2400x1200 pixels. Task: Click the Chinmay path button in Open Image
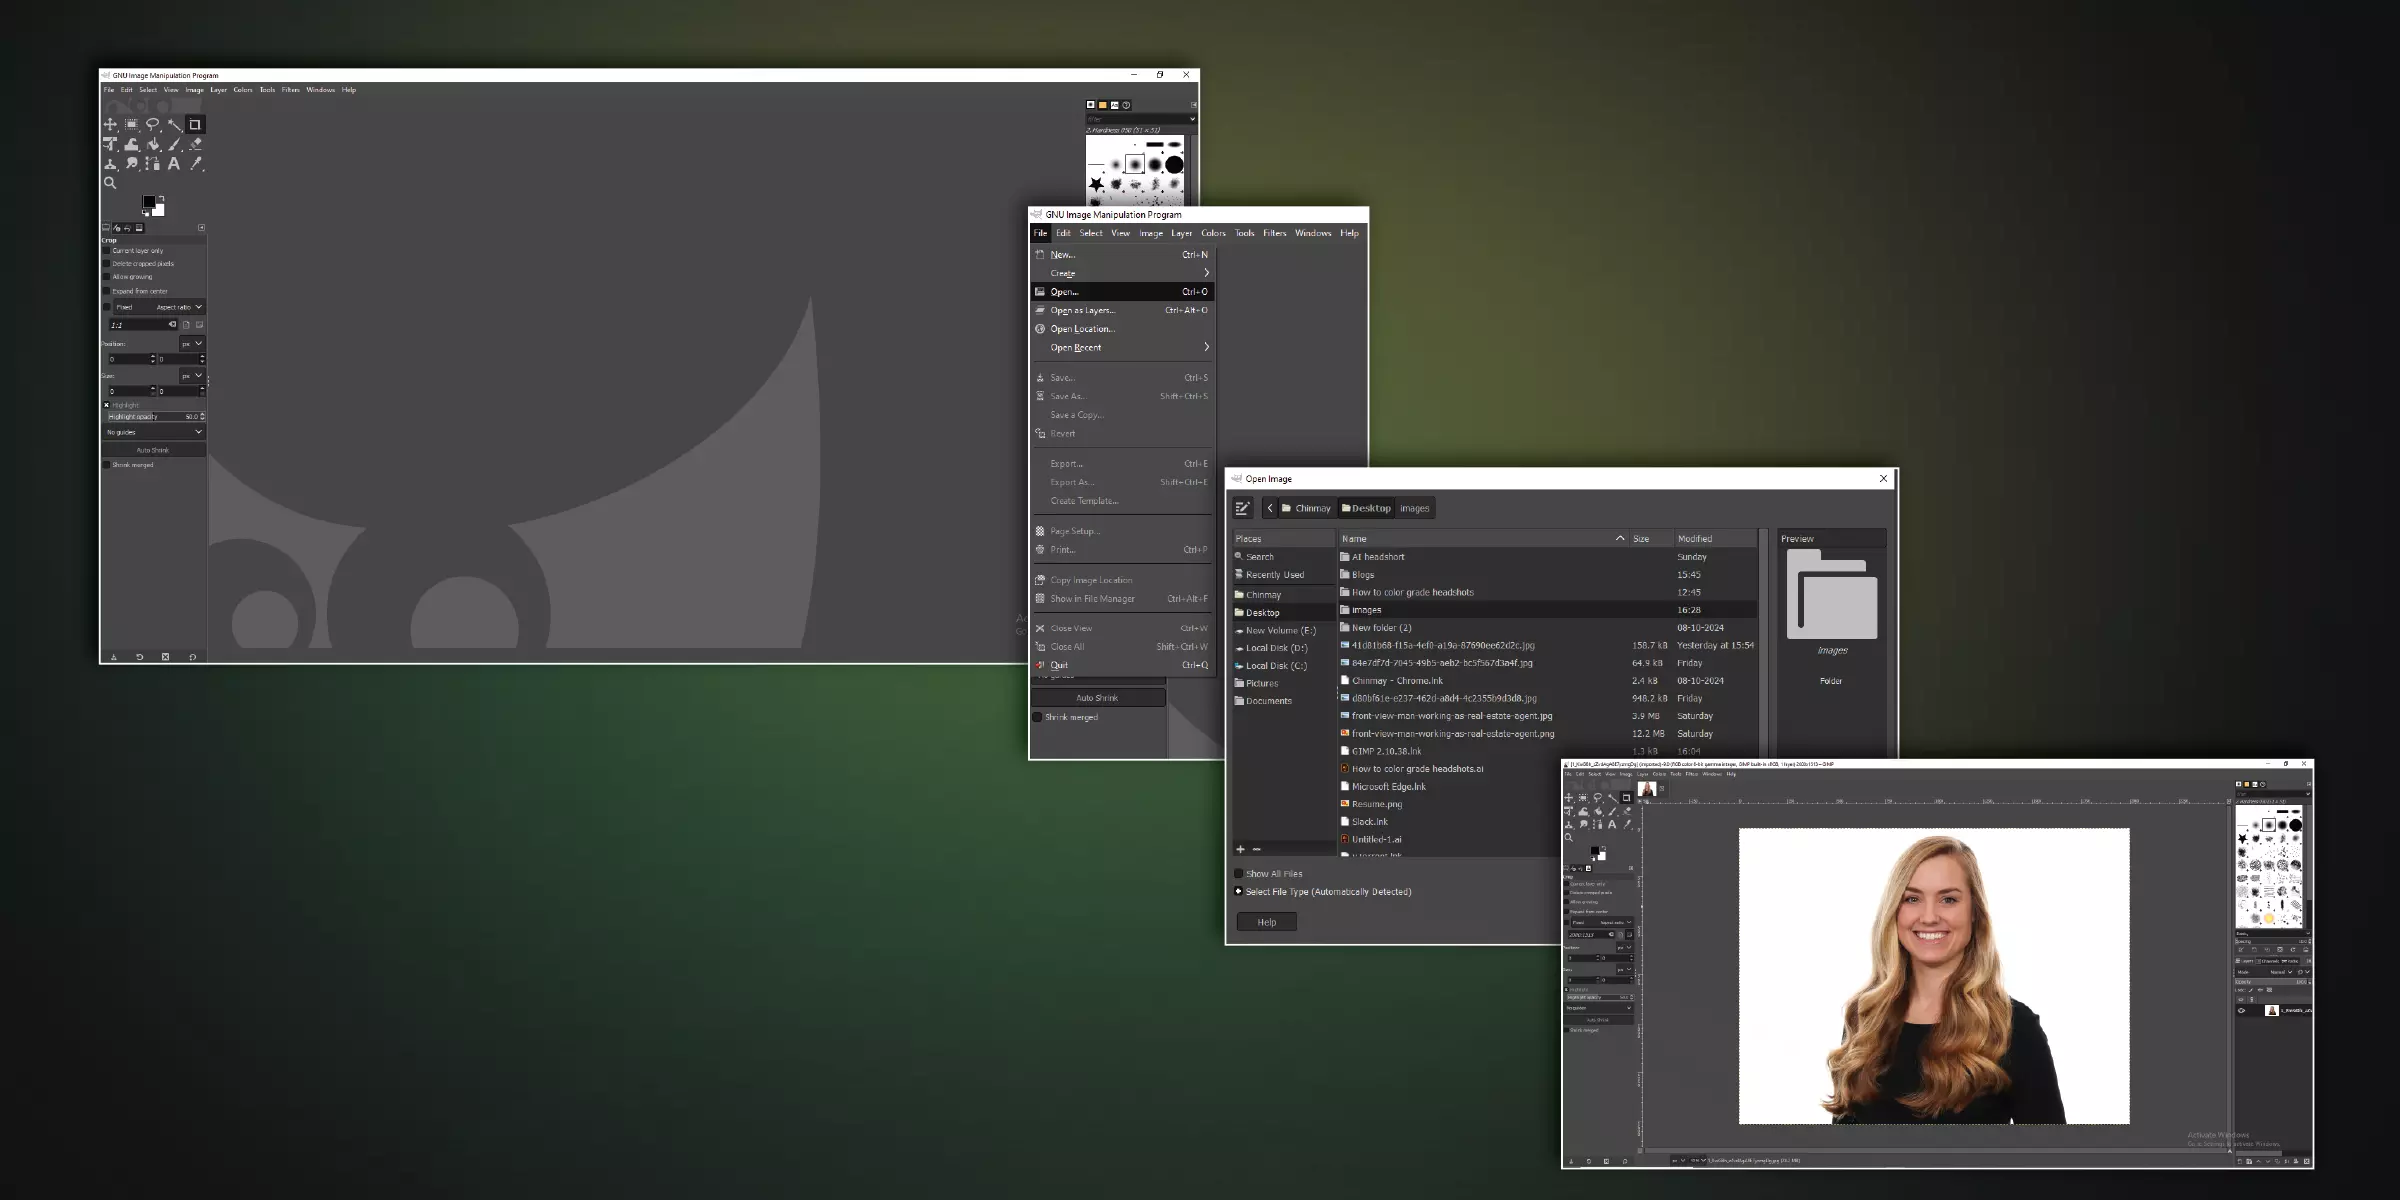click(x=1307, y=508)
